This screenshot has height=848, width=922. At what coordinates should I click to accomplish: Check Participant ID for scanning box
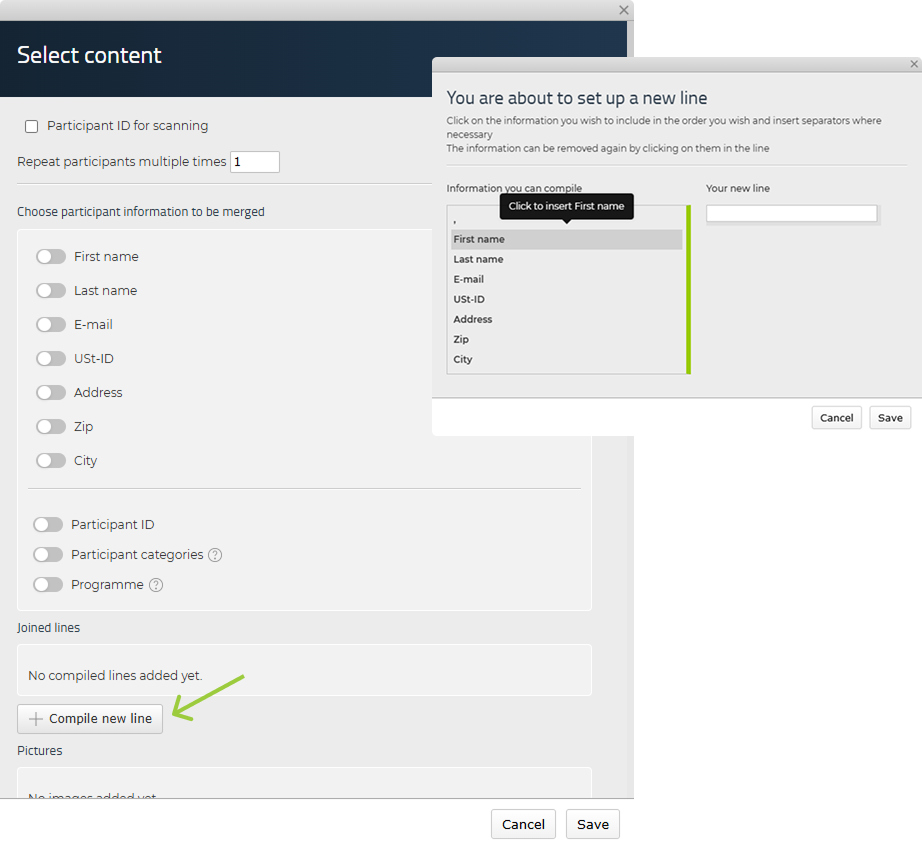[32, 126]
